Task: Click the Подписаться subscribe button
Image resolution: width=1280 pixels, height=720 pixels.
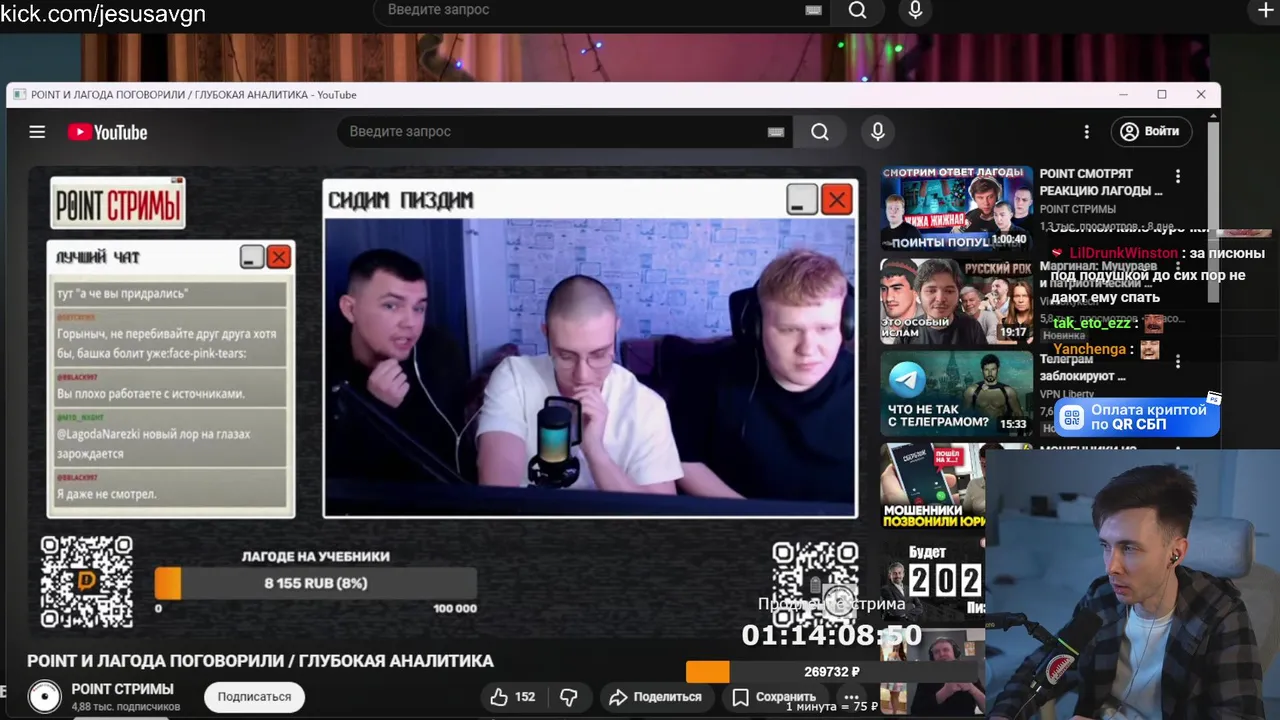Action: (255, 697)
